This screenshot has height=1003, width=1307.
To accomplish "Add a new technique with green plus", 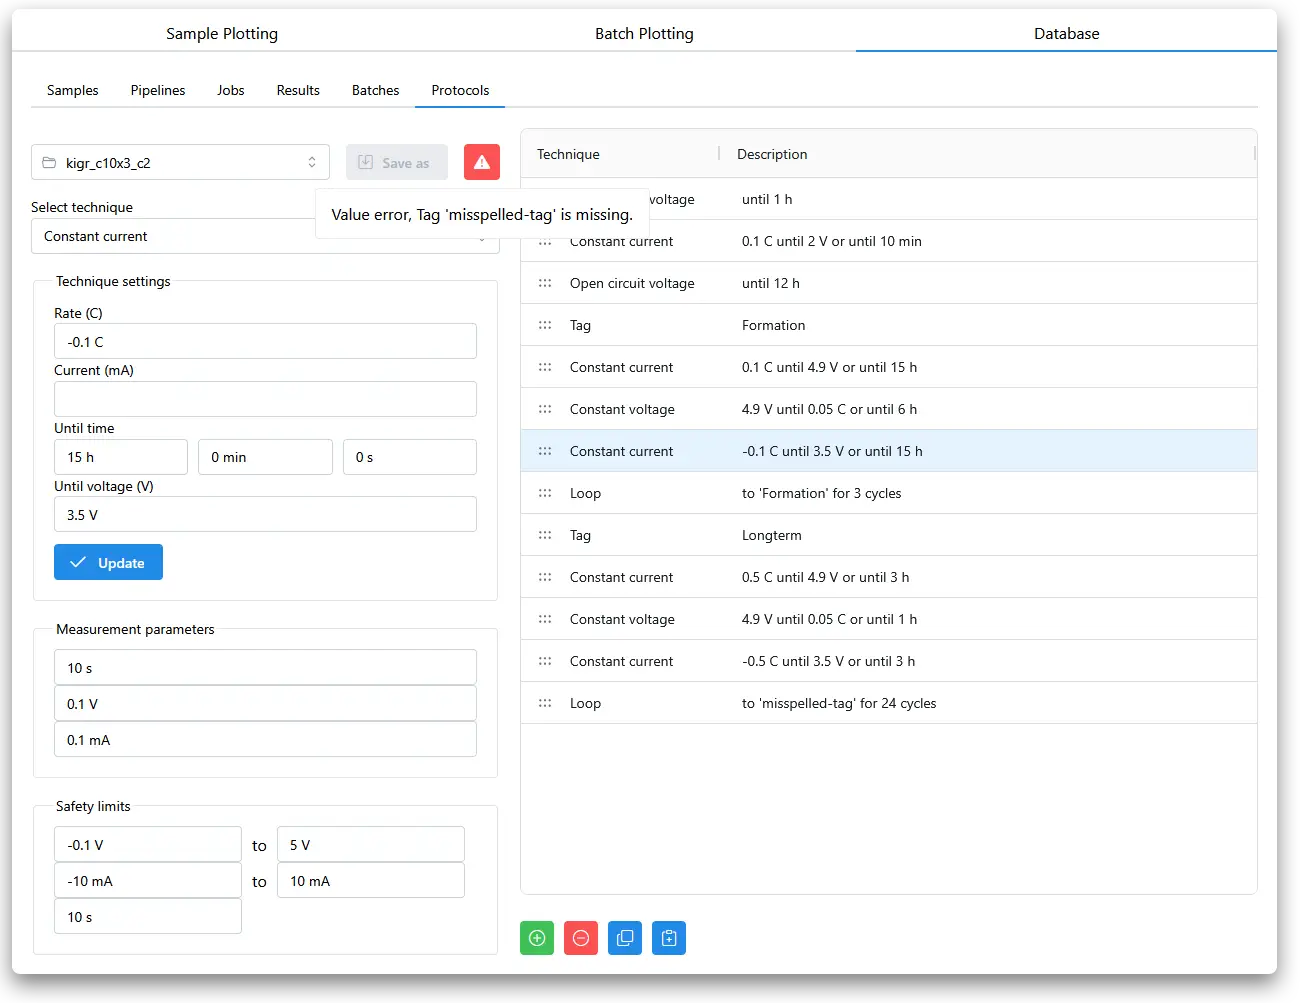I will [x=537, y=938].
